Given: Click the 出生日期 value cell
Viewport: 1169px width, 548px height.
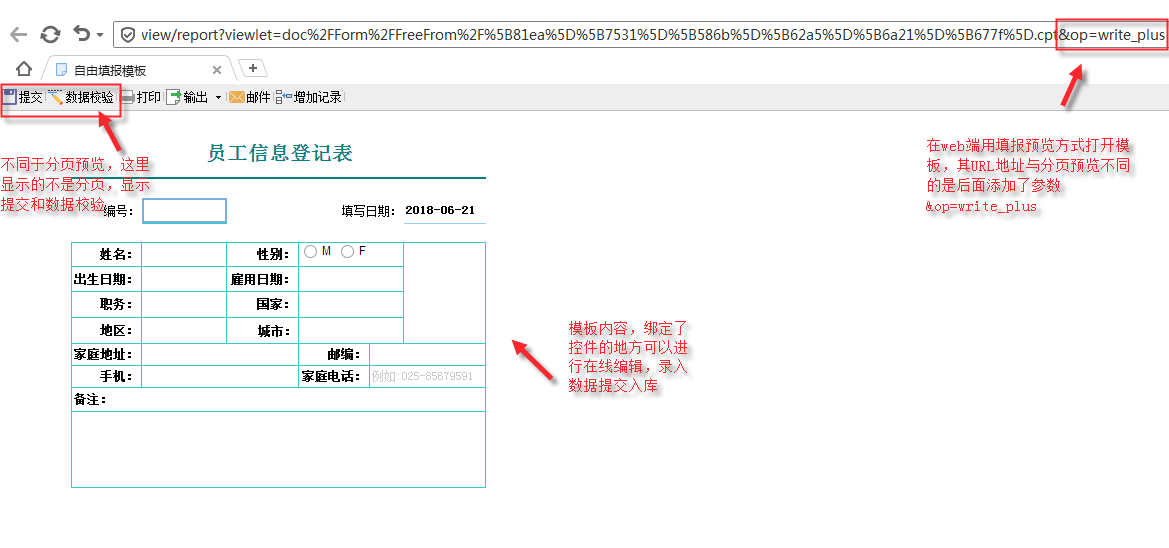Looking at the screenshot, I should coord(183,280).
